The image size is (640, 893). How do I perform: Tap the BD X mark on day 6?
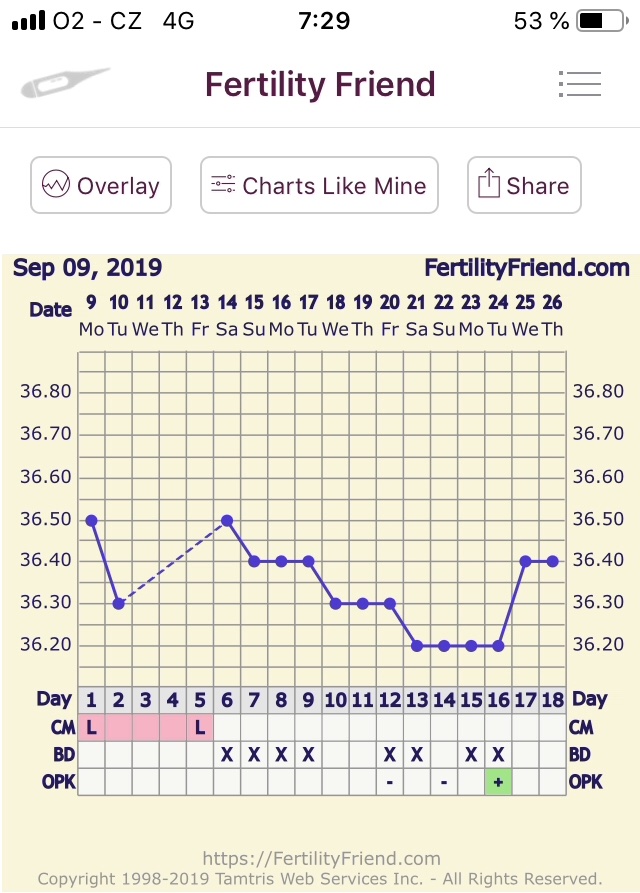coord(227,755)
